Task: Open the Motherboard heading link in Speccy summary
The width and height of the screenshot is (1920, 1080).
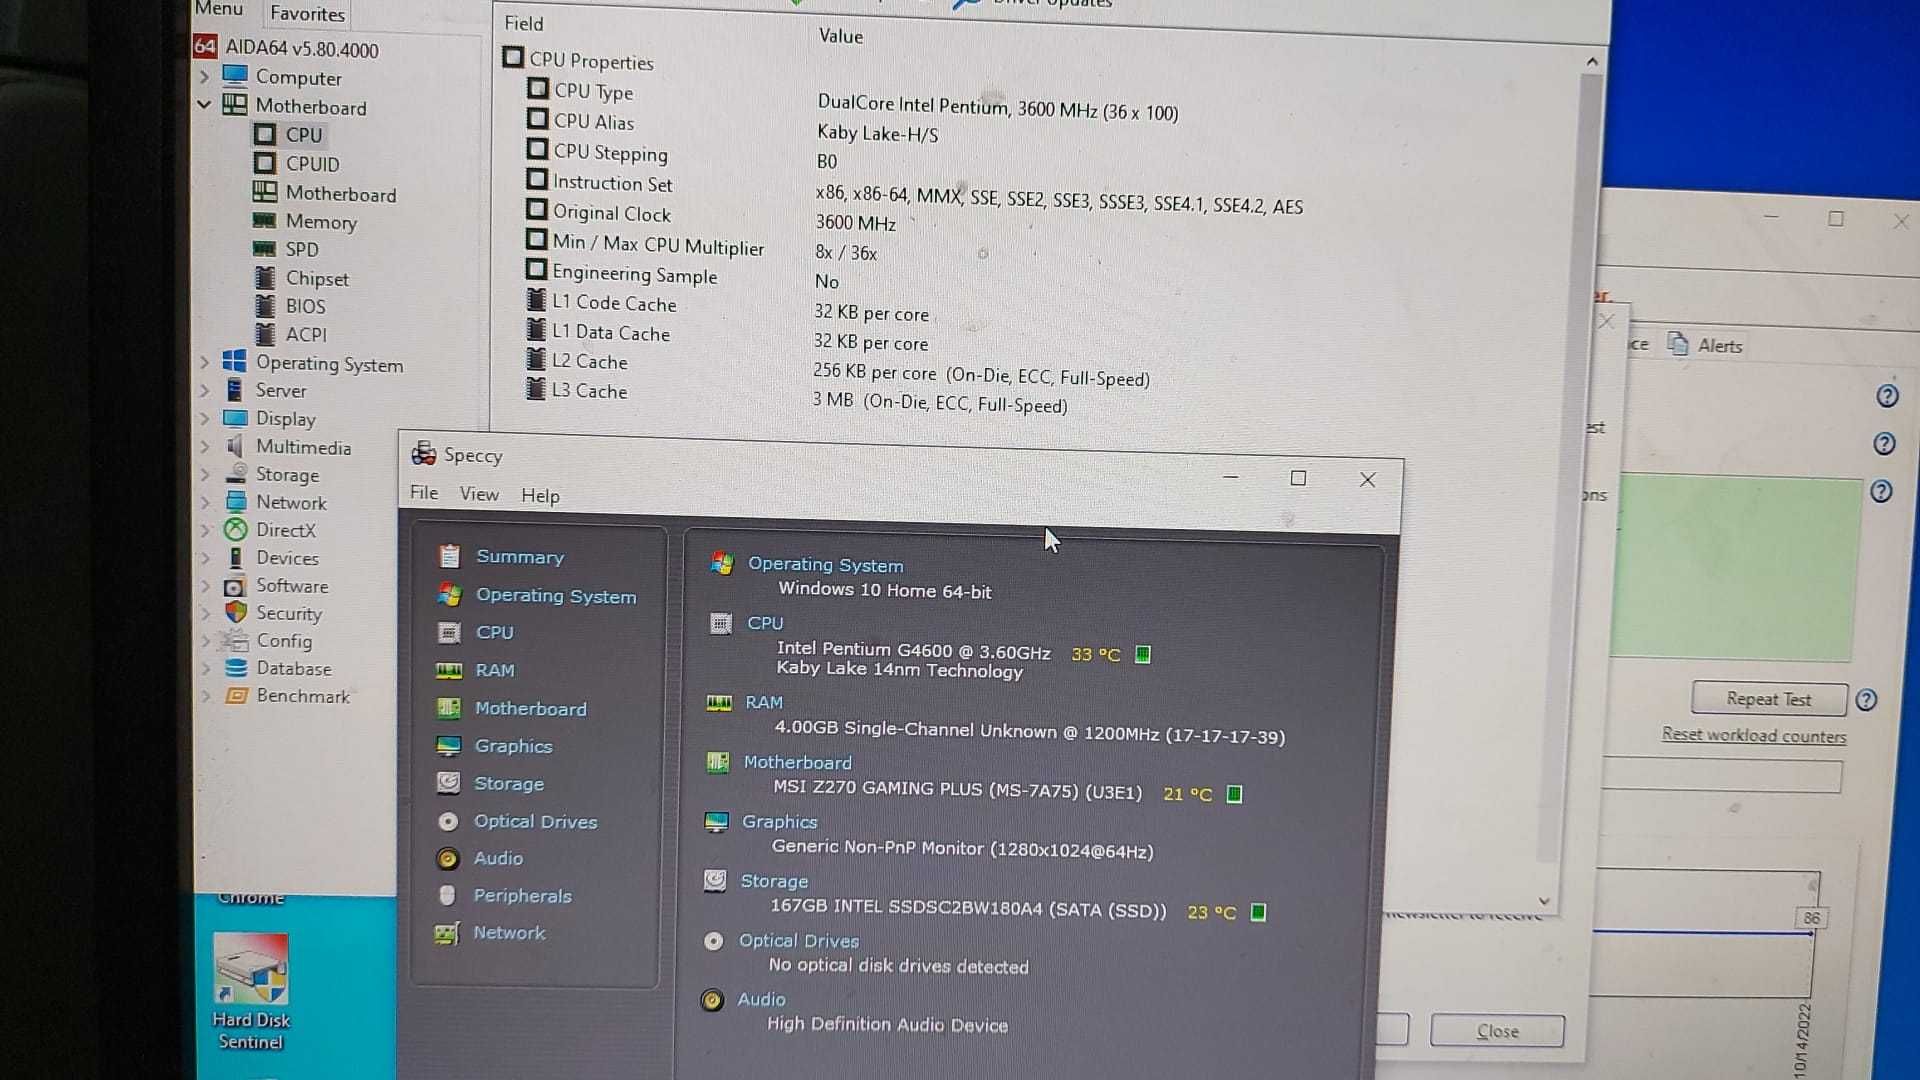Action: pyautogui.click(x=797, y=762)
